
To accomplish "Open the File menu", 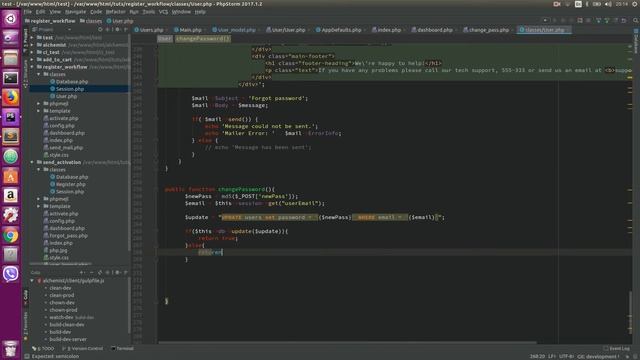I will coord(27,12).
